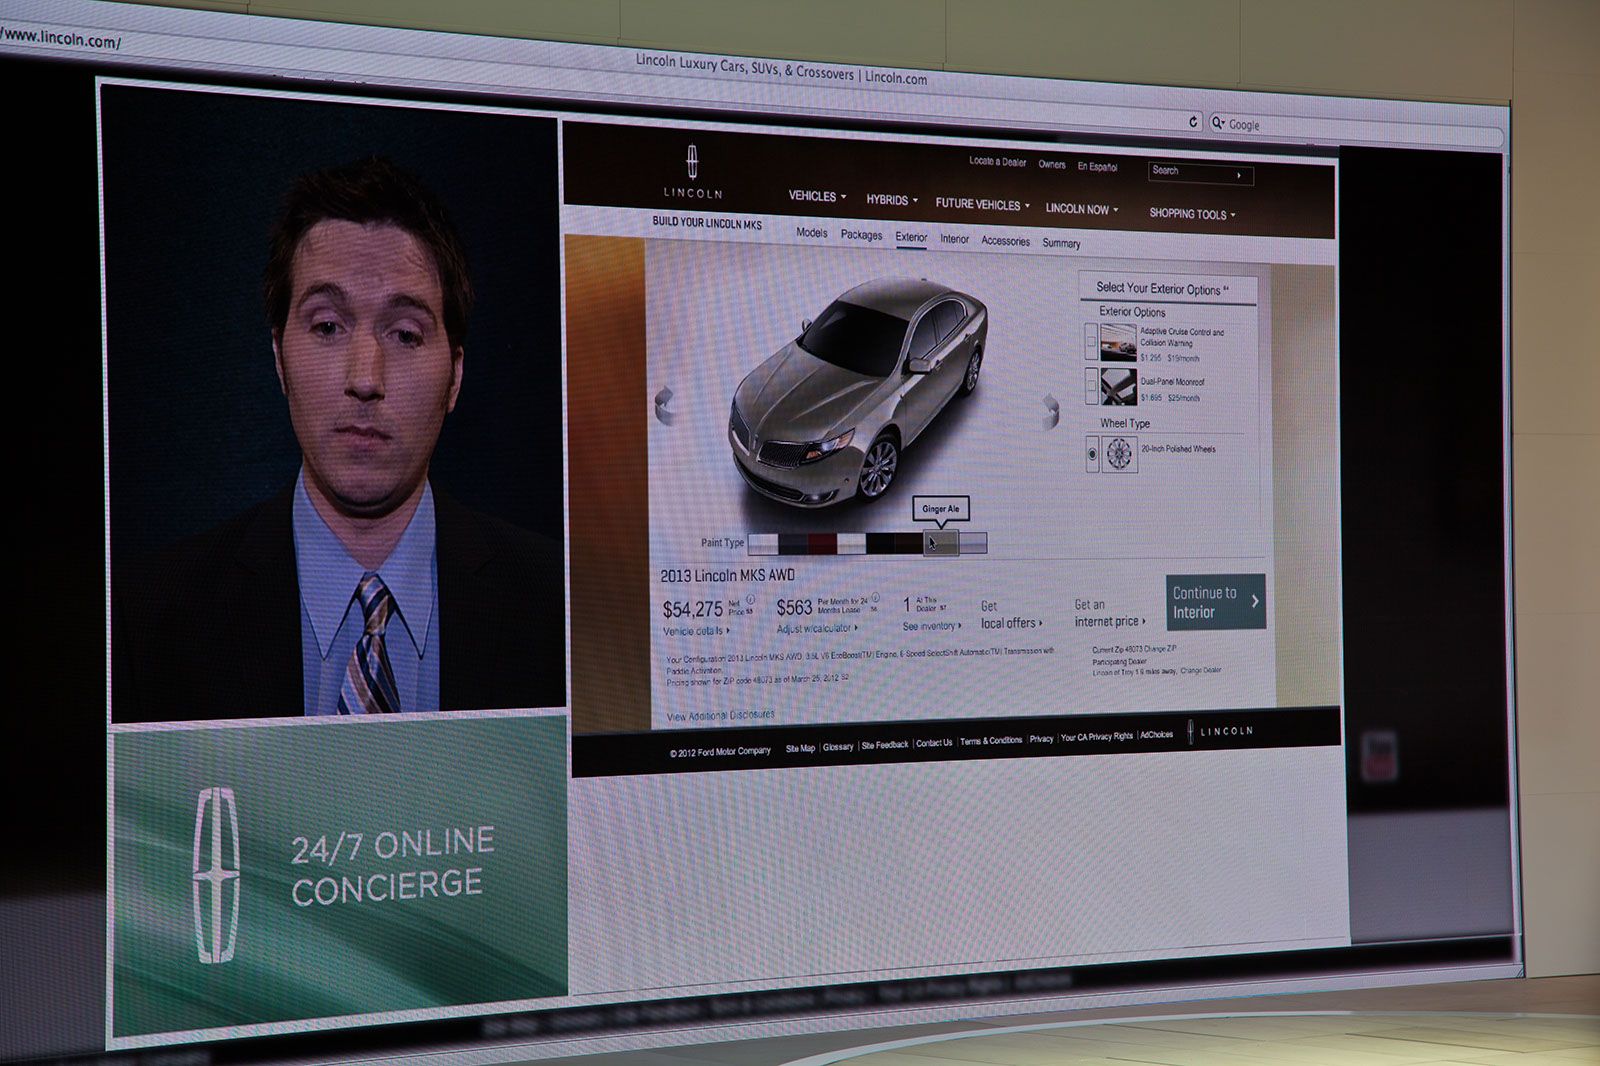Open the Owners link in header
The width and height of the screenshot is (1600, 1066).
[1052, 164]
